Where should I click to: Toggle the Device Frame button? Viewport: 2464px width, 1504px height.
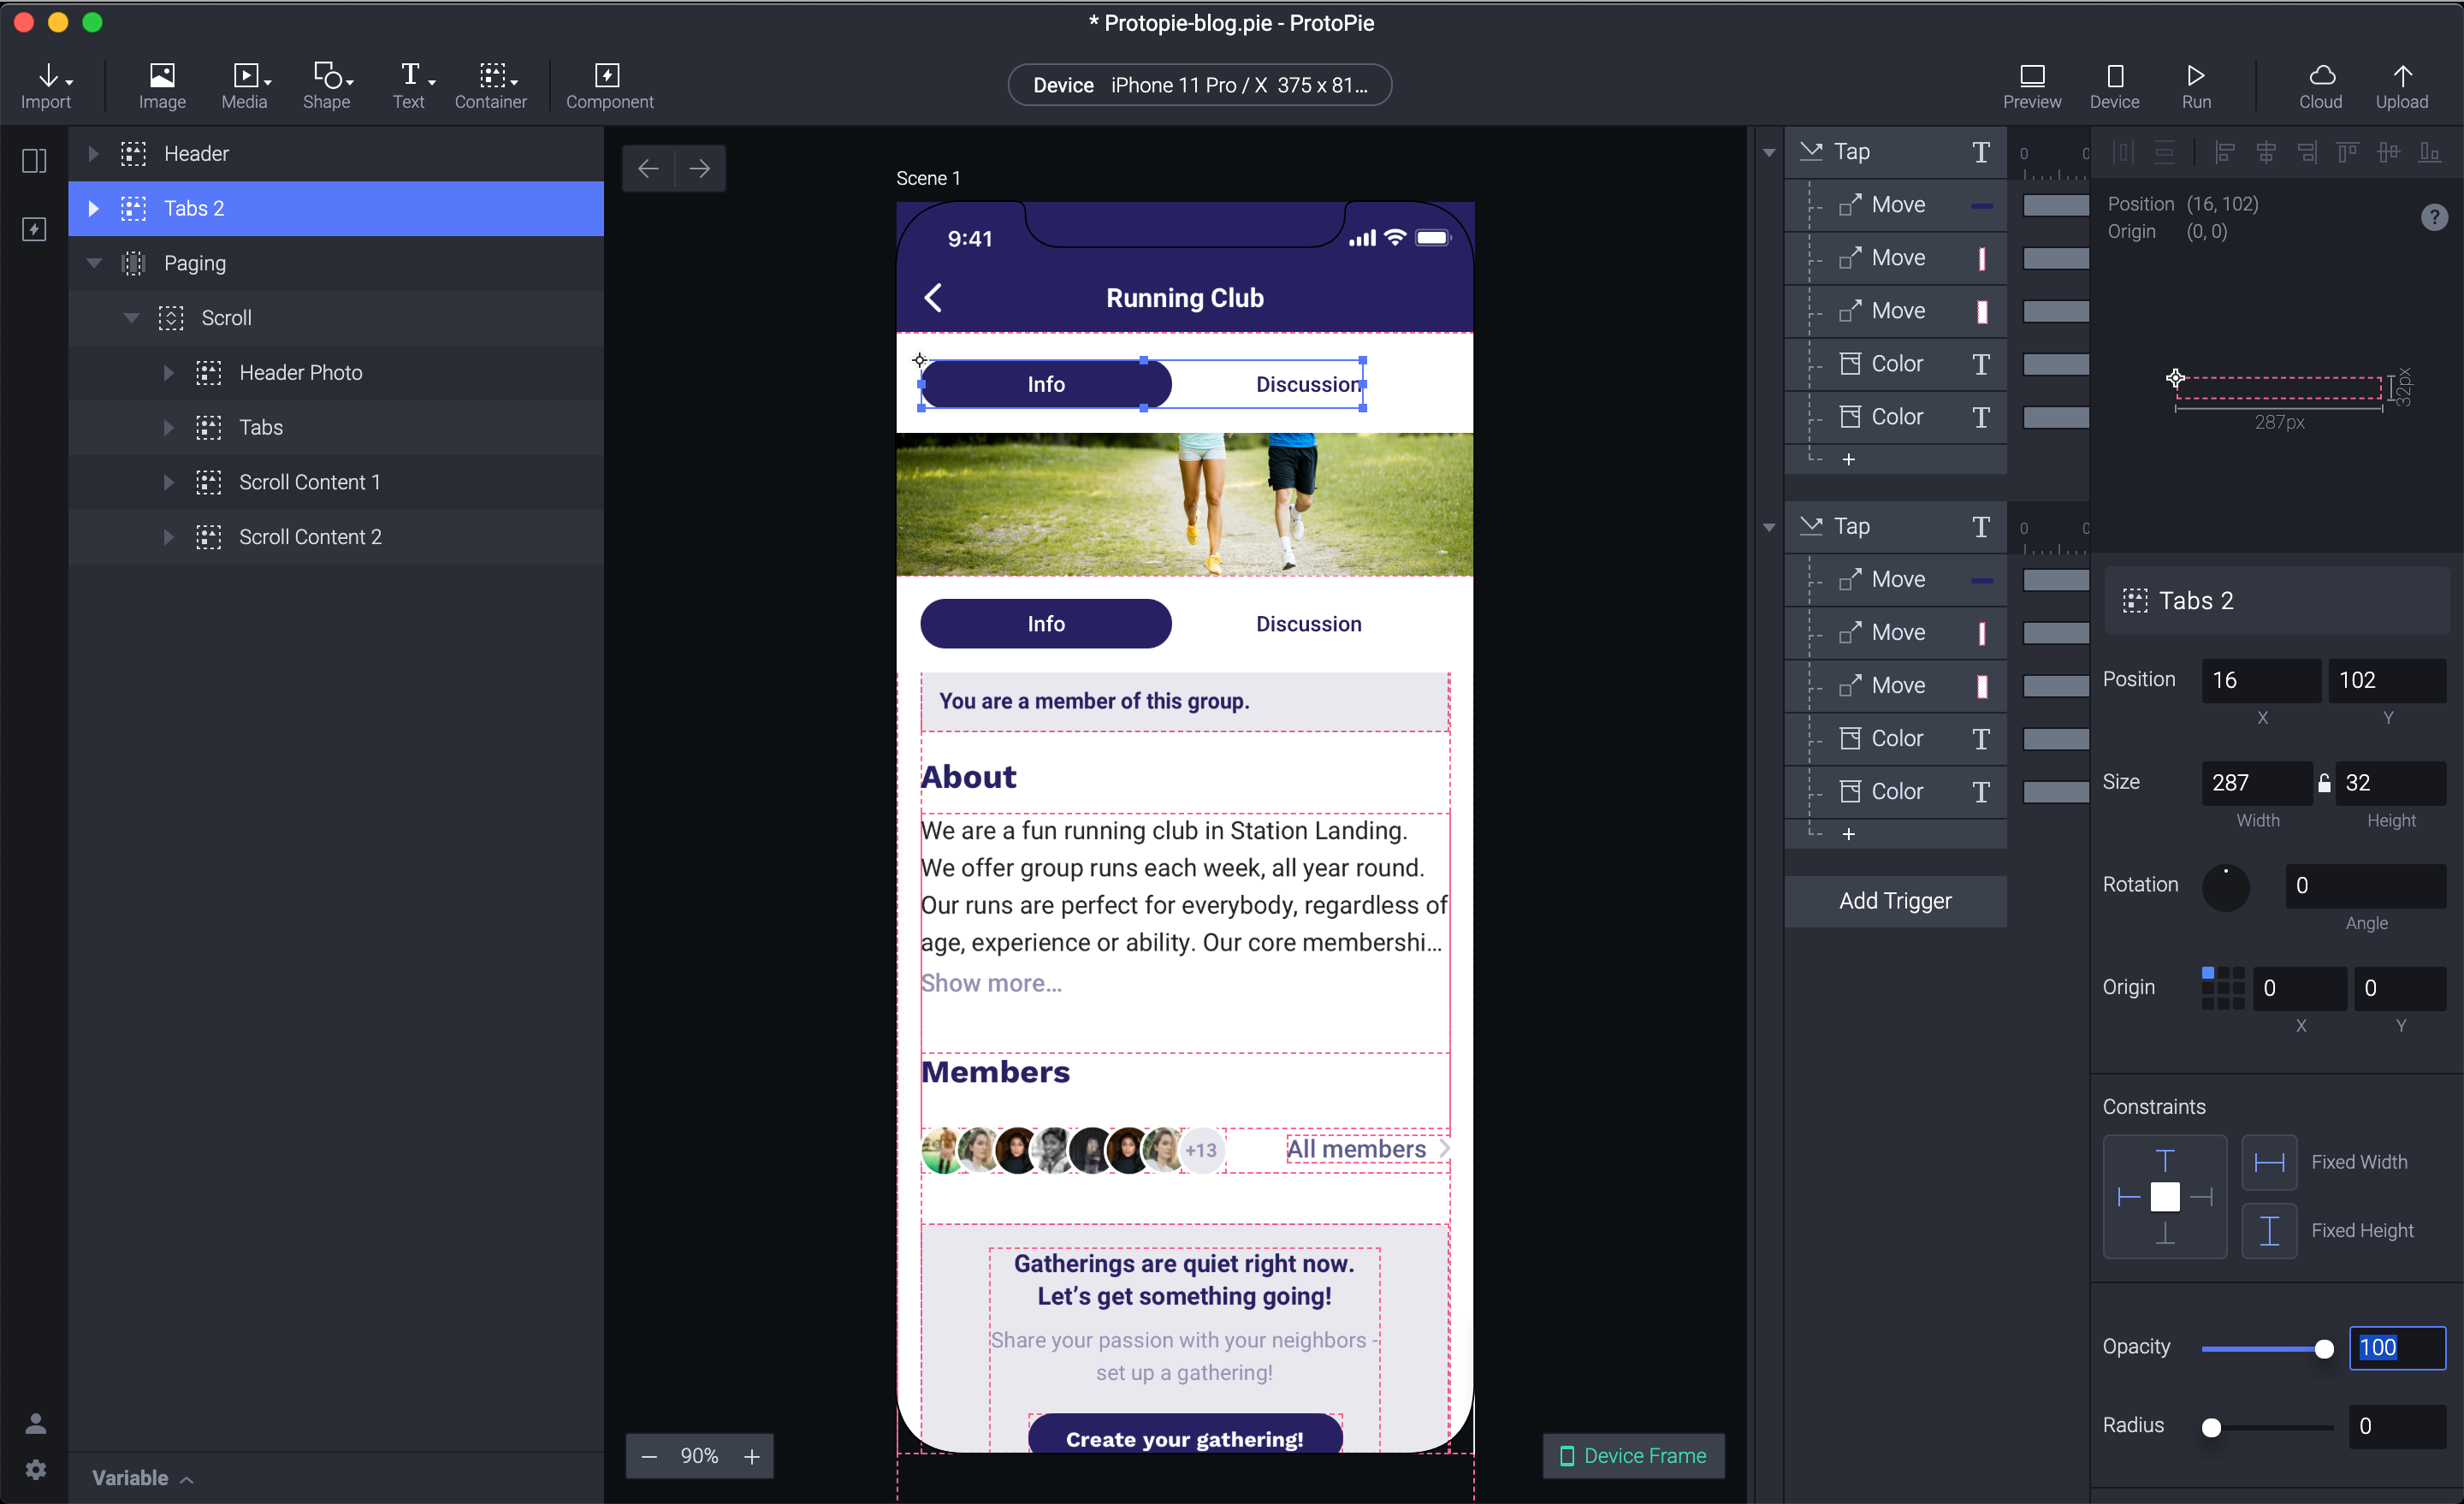1633,1455
